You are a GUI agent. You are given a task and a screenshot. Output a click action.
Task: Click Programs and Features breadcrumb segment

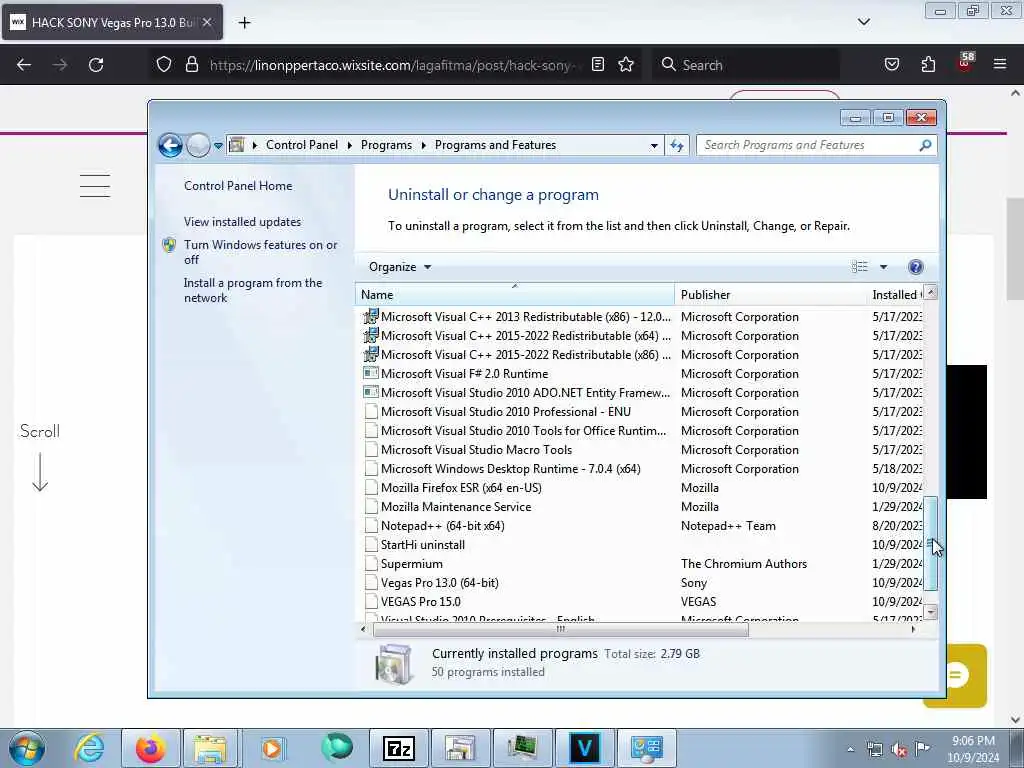click(495, 145)
